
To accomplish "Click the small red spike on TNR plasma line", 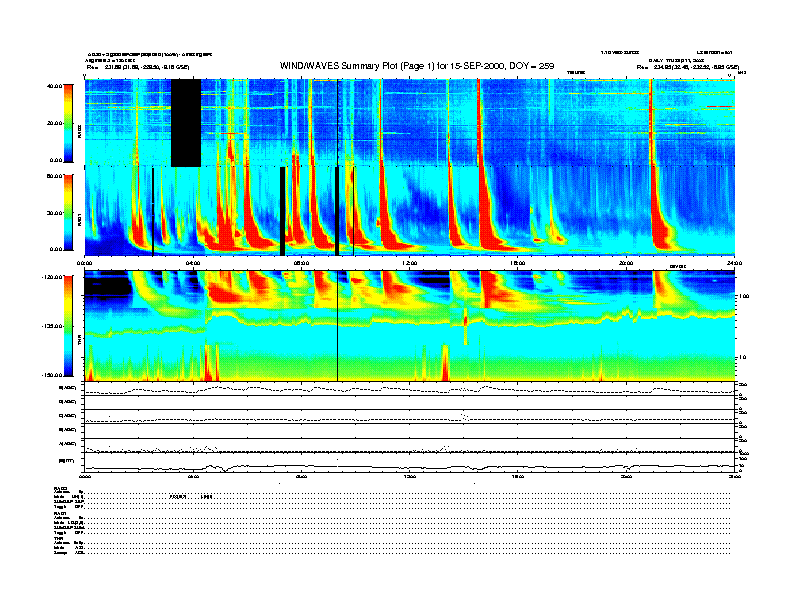I will pos(466,320).
